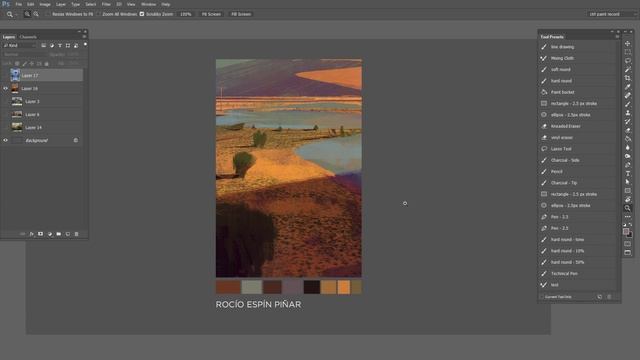Show Layer 14 visibility box
Viewport: 640px width, 360px height.
click(x=5, y=127)
